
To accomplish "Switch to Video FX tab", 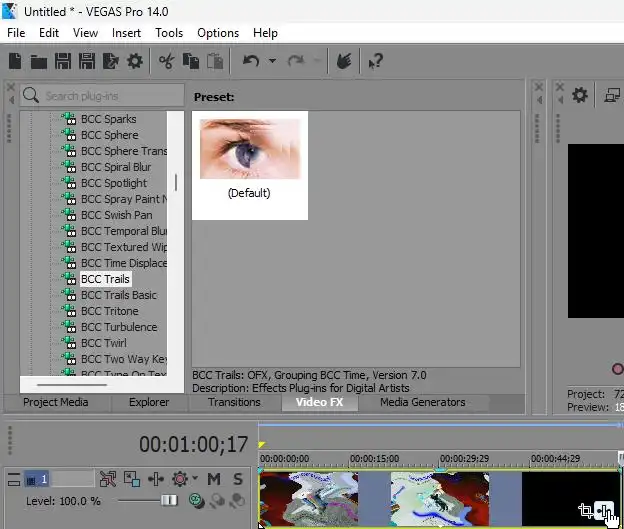I will coord(320,402).
